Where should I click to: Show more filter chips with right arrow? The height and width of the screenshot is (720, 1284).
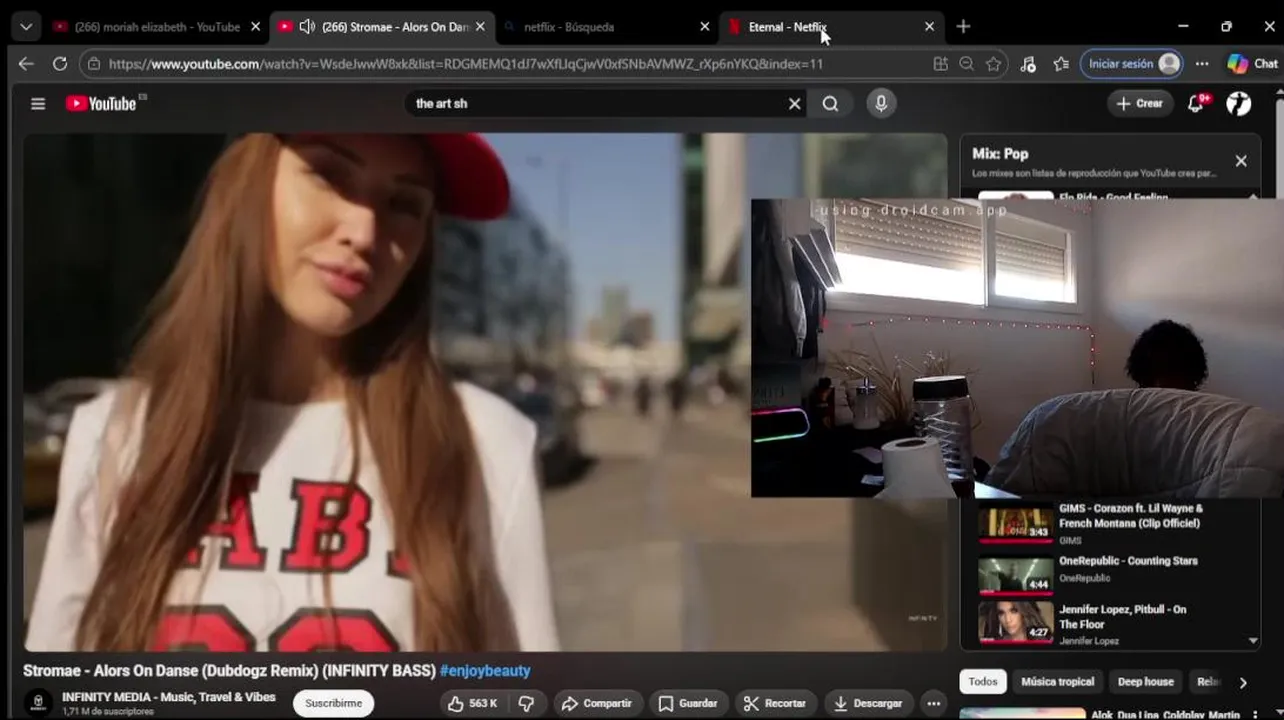pyautogui.click(x=1243, y=682)
